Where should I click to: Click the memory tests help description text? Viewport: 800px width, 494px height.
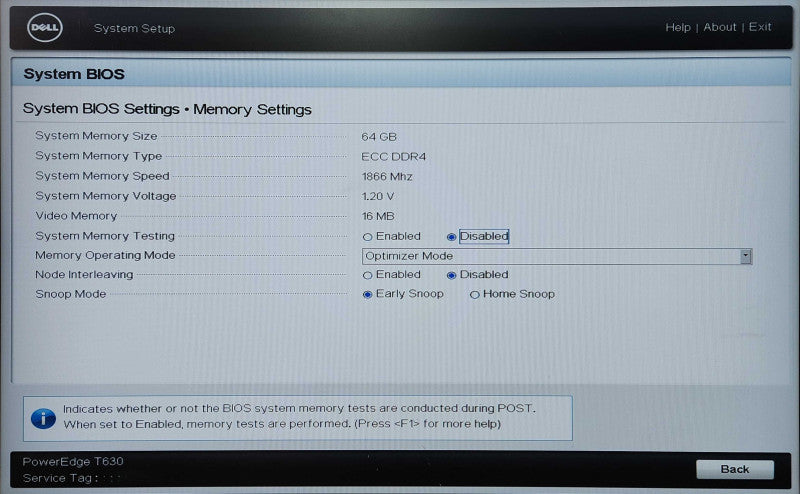(x=299, y=416)
